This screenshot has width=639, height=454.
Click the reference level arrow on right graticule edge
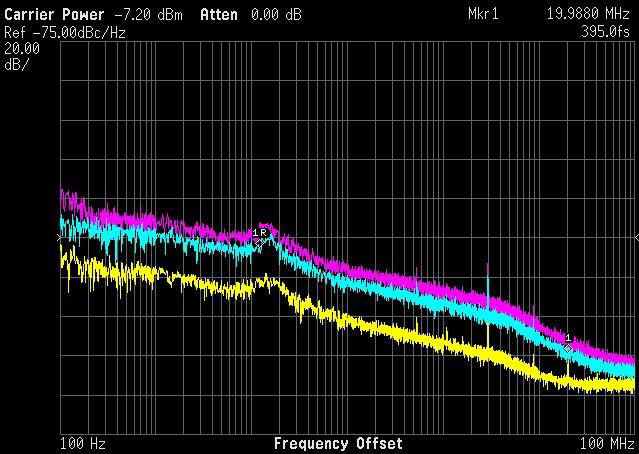[x=637, y=237]
